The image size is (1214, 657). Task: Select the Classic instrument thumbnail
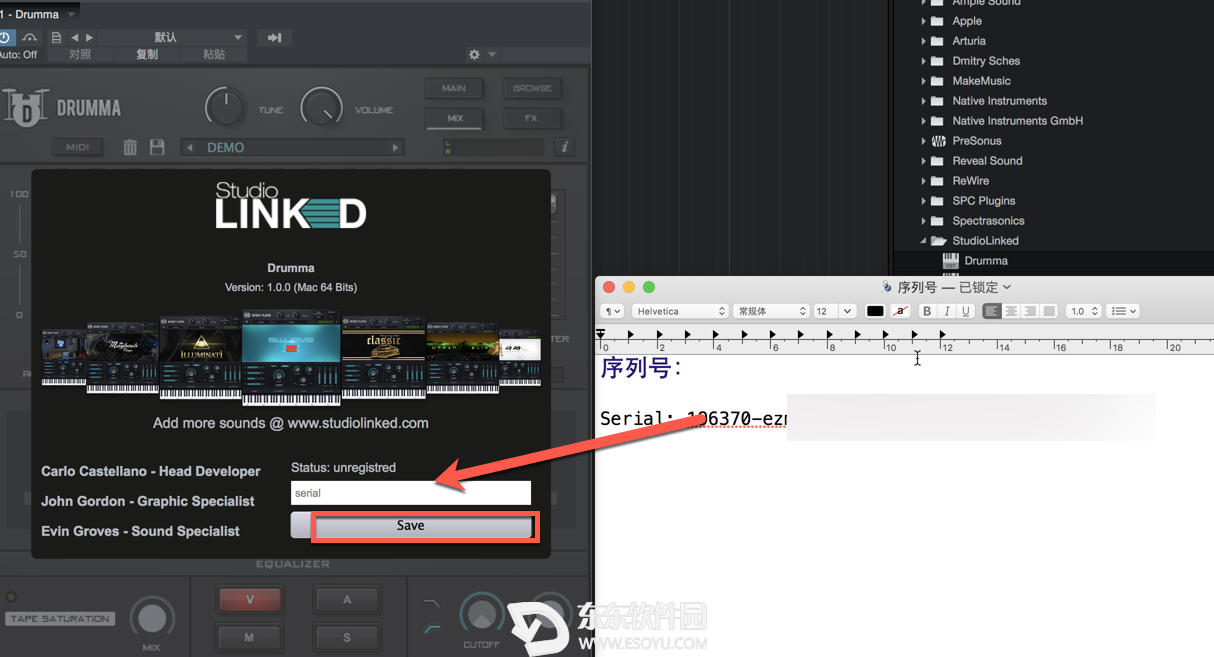pos(383,358)
